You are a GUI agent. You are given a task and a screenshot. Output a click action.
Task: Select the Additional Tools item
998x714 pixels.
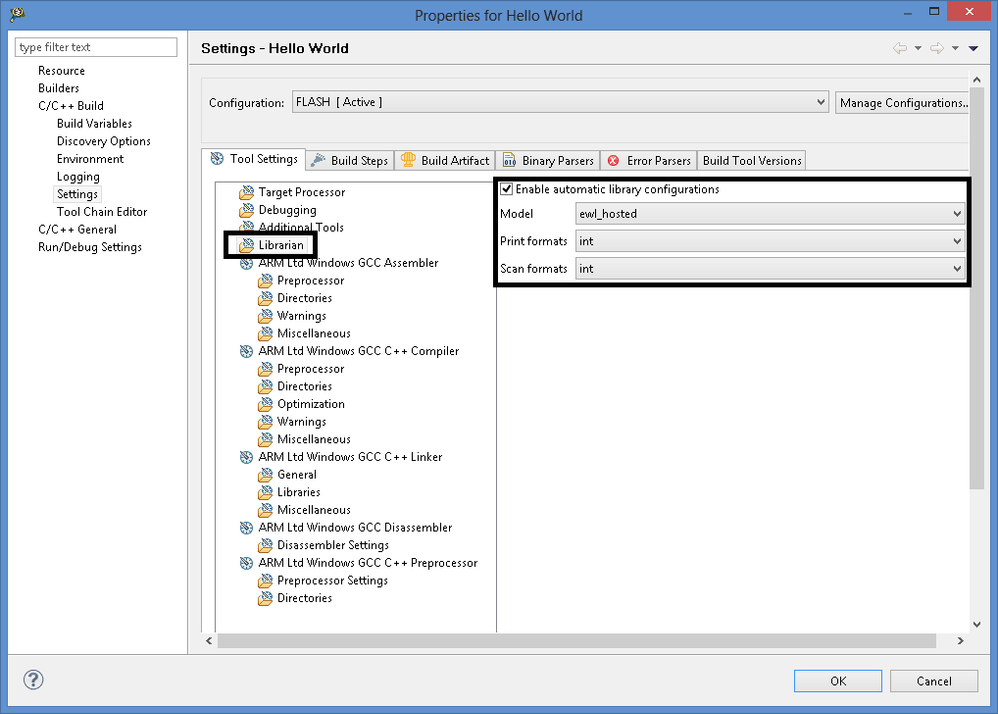pos(300,227)
